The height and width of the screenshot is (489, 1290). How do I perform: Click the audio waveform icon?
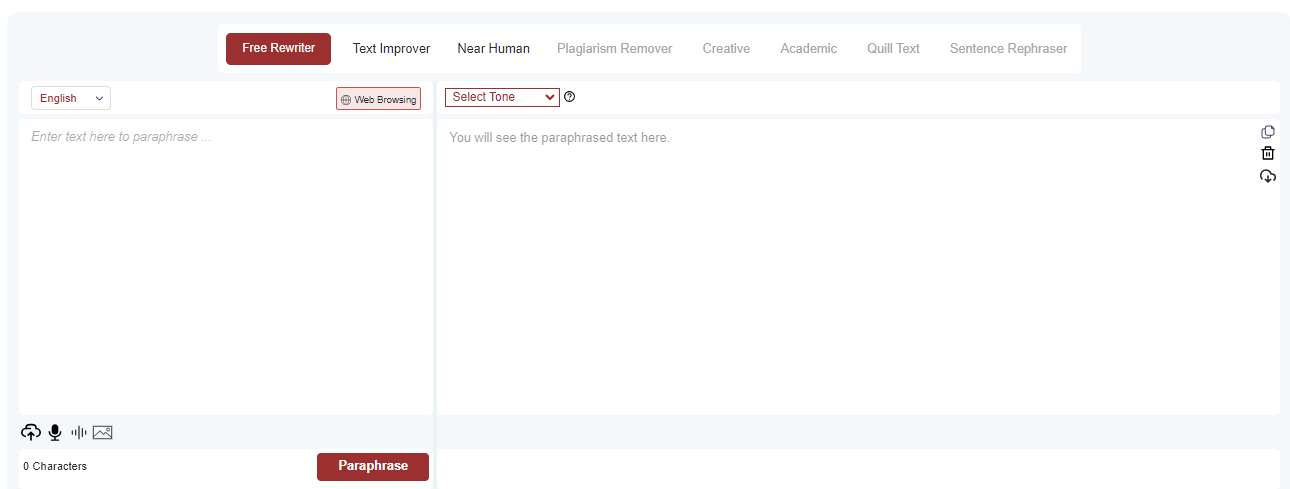[x=79, y=432]
